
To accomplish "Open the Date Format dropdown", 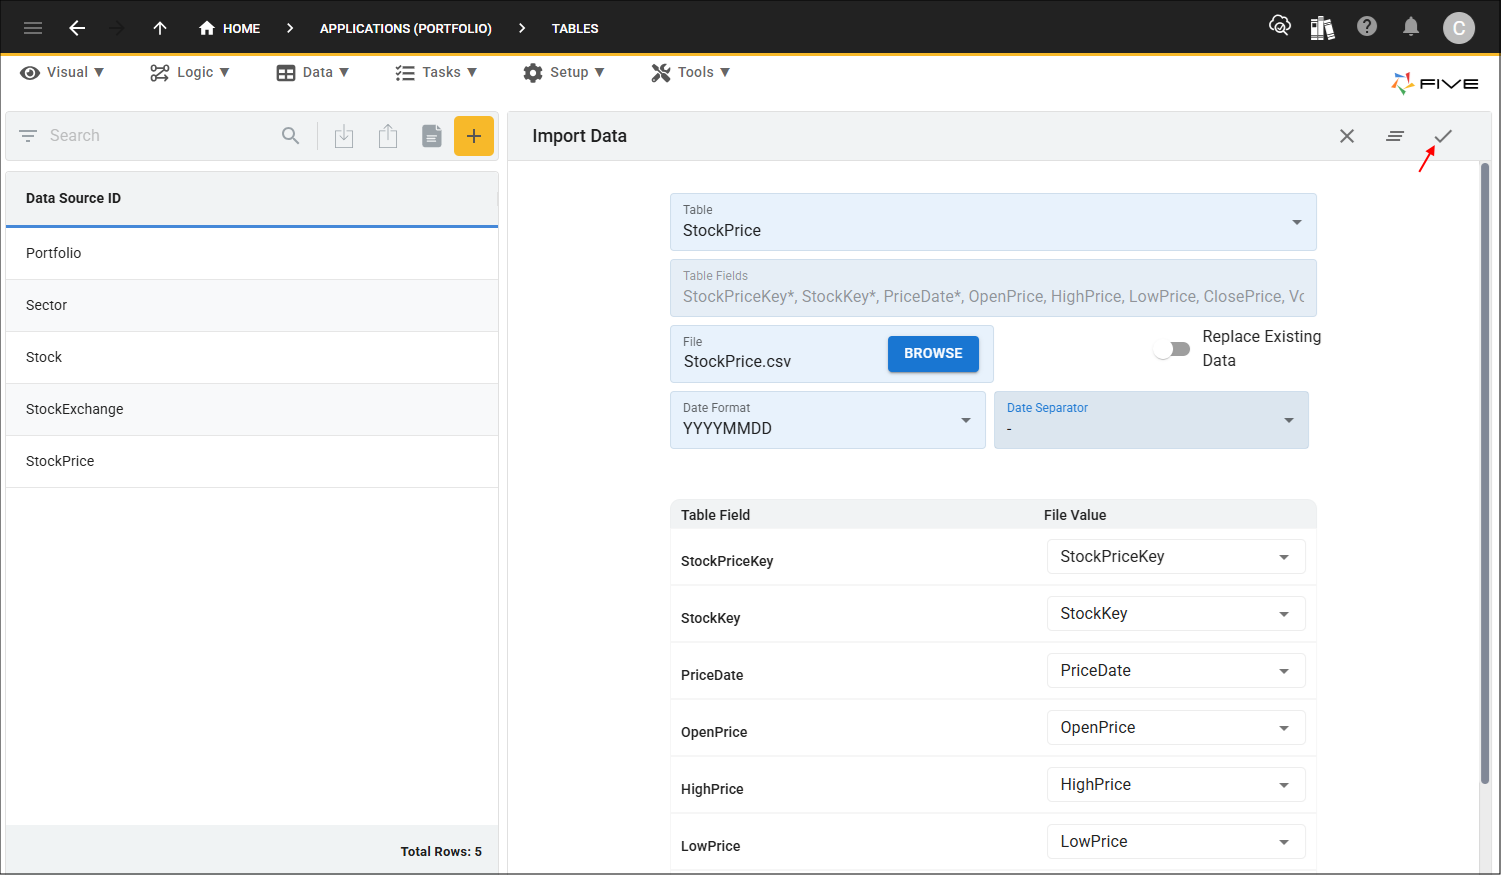I will tap(828, 420).
